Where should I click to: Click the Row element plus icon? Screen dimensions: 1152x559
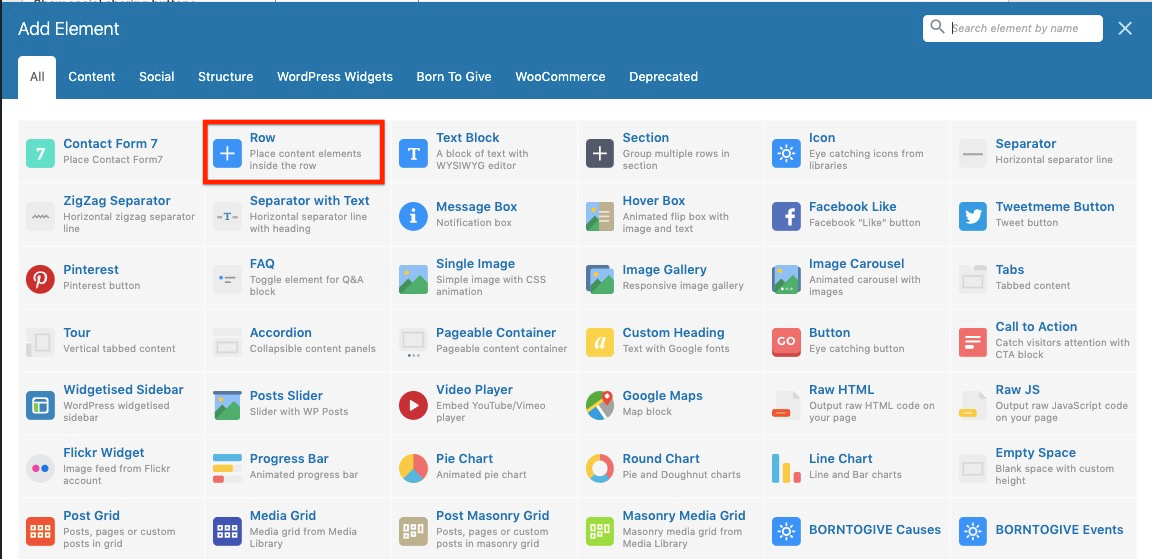pos(227,154)
